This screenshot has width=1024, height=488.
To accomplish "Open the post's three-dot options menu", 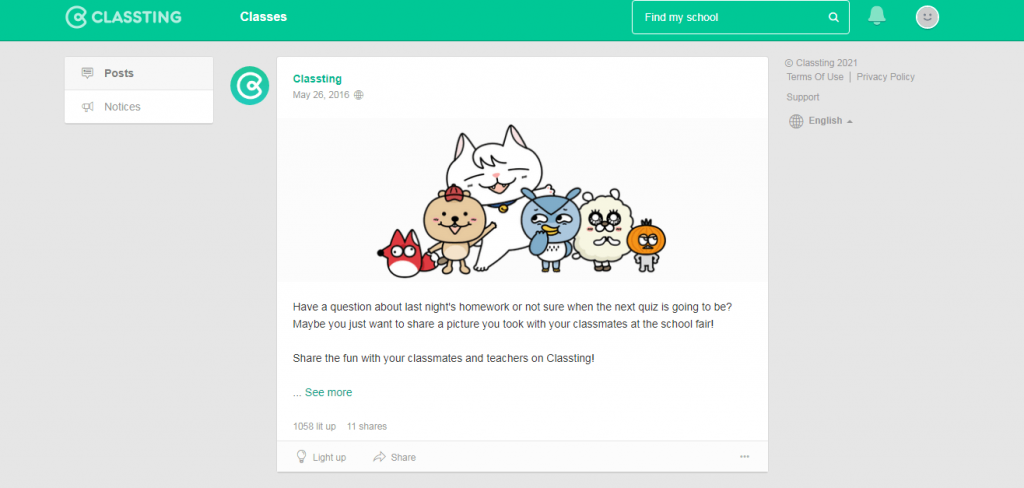I will [x=744, y=457].
